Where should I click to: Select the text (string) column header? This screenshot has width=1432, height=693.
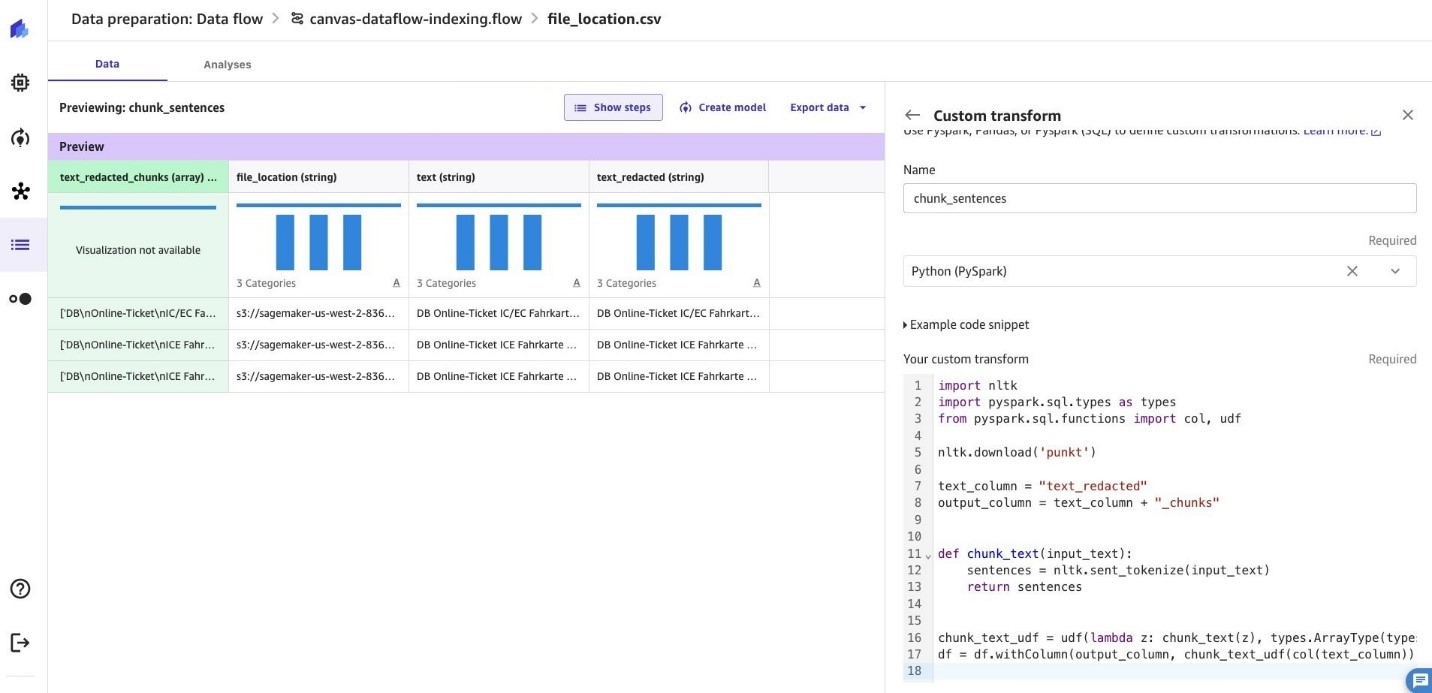[499, 177]
